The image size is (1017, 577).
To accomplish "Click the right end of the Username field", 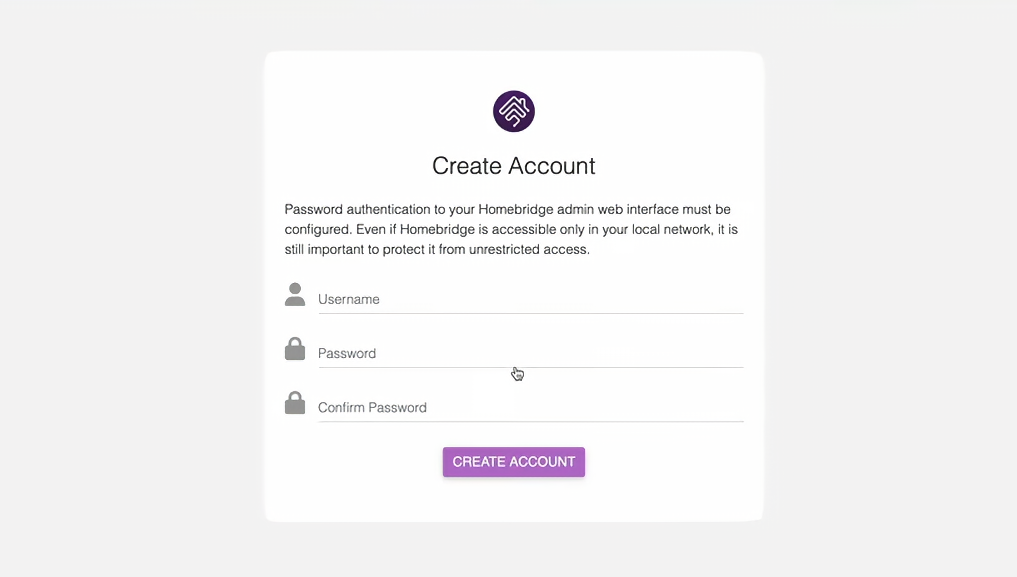I will coord(730,299).
